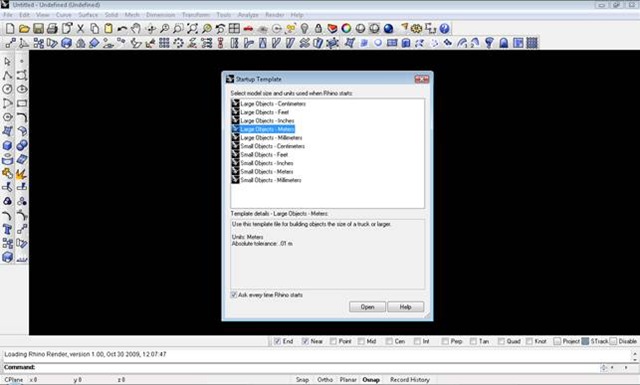The image size is (640, 385).
Task: Select Small Objects - Meters template
Action: pyautogui.click(x=267, y=171)
